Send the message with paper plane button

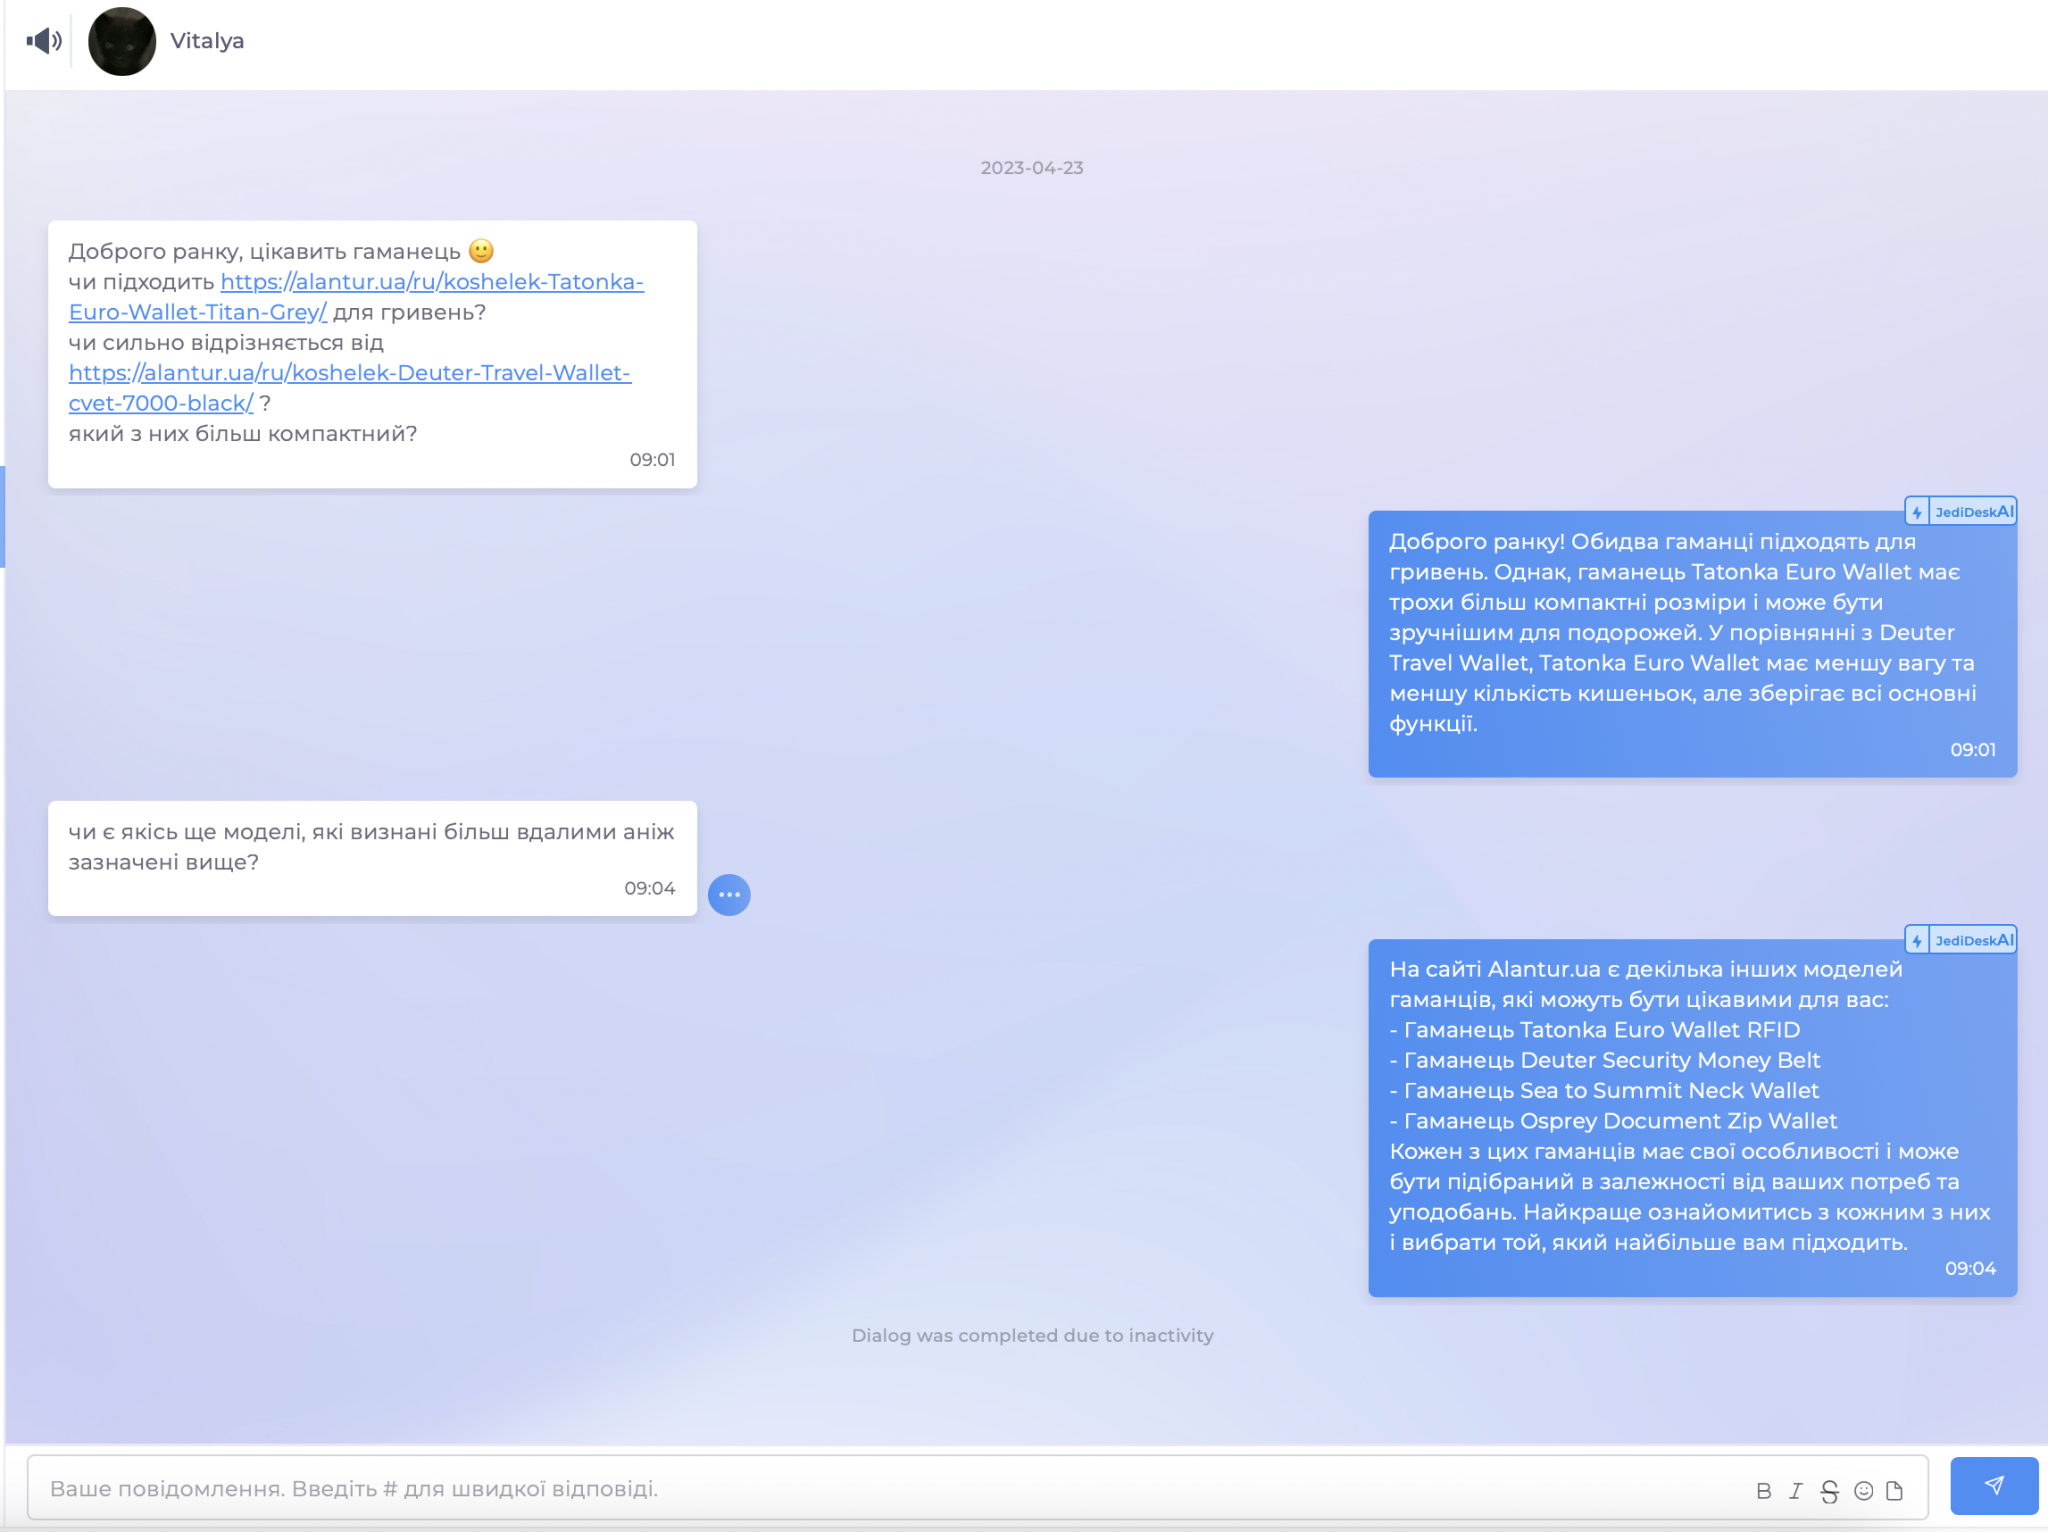1994,1486
